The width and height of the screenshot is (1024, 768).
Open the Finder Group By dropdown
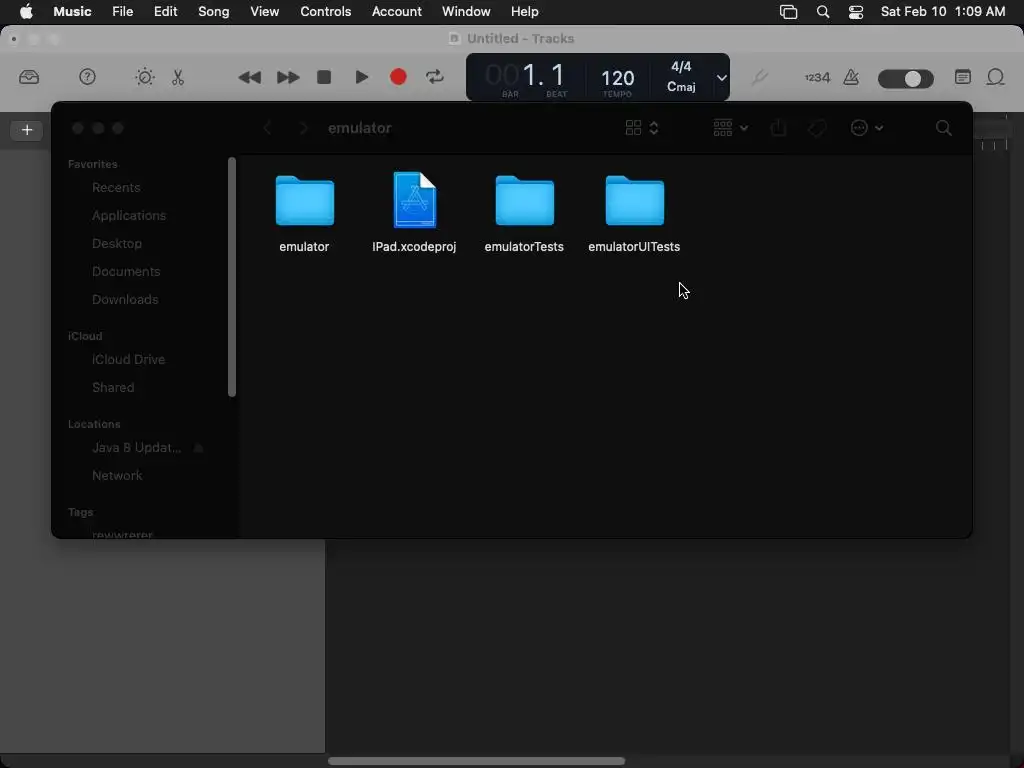[x=730, y=128]
